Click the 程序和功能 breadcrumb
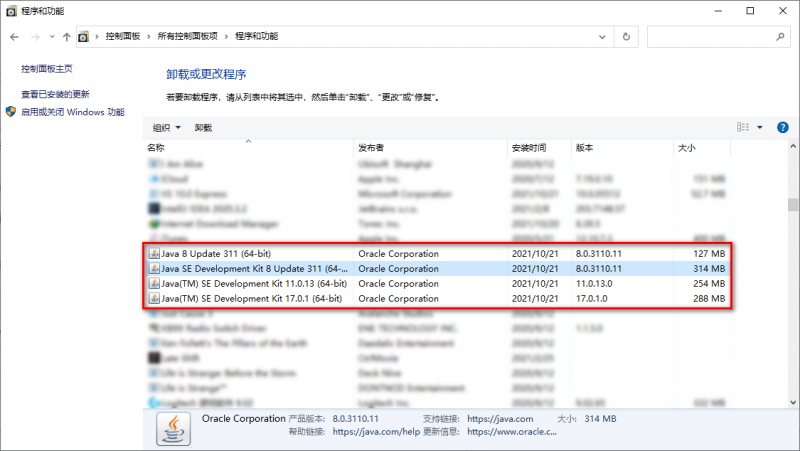Image resolution: width=800 pixels, height=451 pixels. click(257, 36)
